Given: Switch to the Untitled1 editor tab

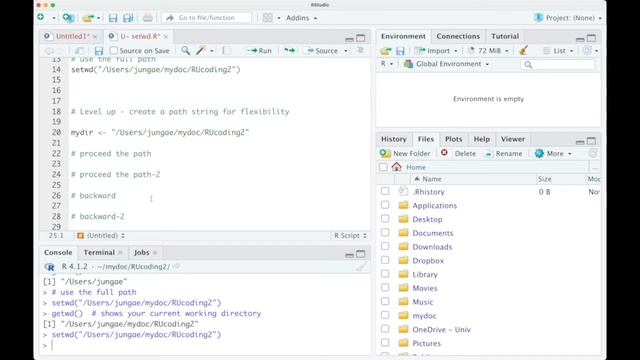Looking at the screenshot, I should [x=72, y=36].
